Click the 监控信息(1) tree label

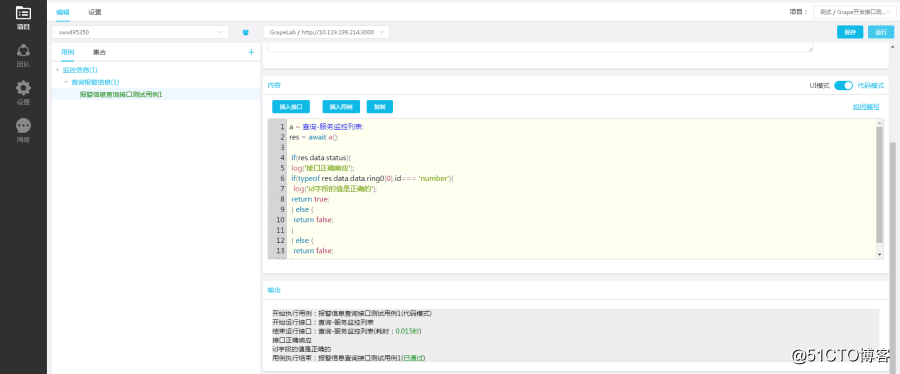pos(80,70)
